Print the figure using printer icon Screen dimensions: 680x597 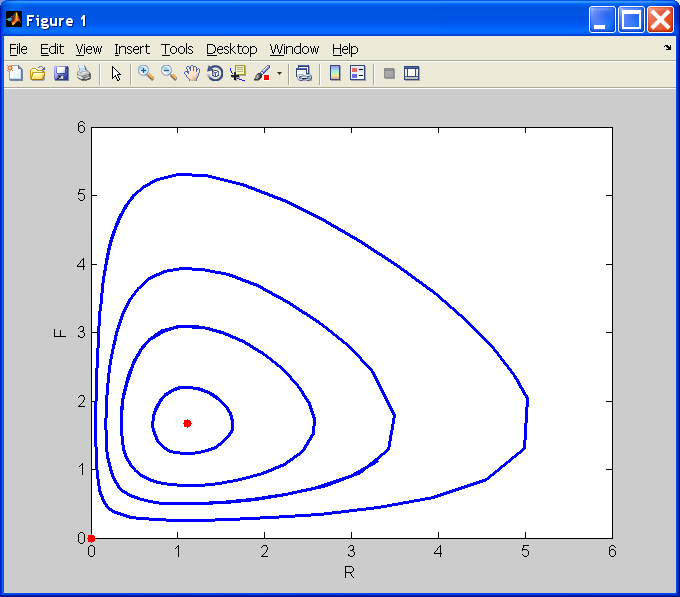(x=84, y=73)
